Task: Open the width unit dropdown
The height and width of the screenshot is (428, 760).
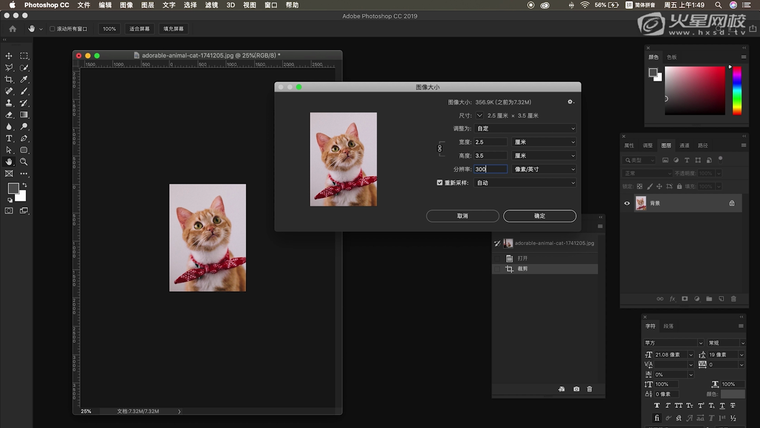Action: 544,142
